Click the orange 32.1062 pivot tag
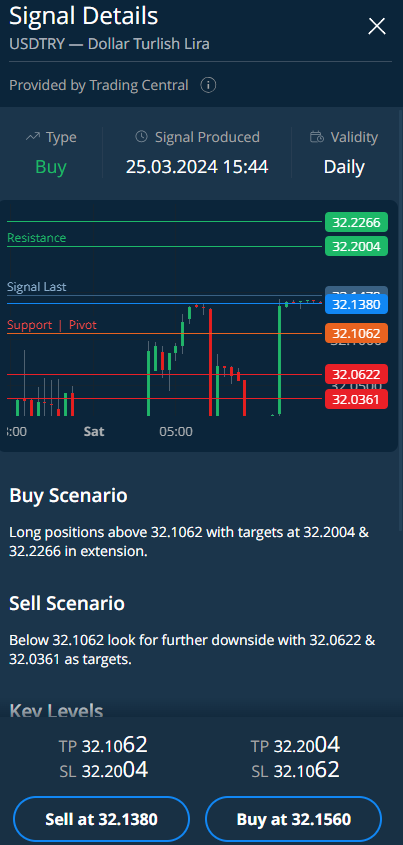This screenshot has width=403, height=845. point(356,333)
